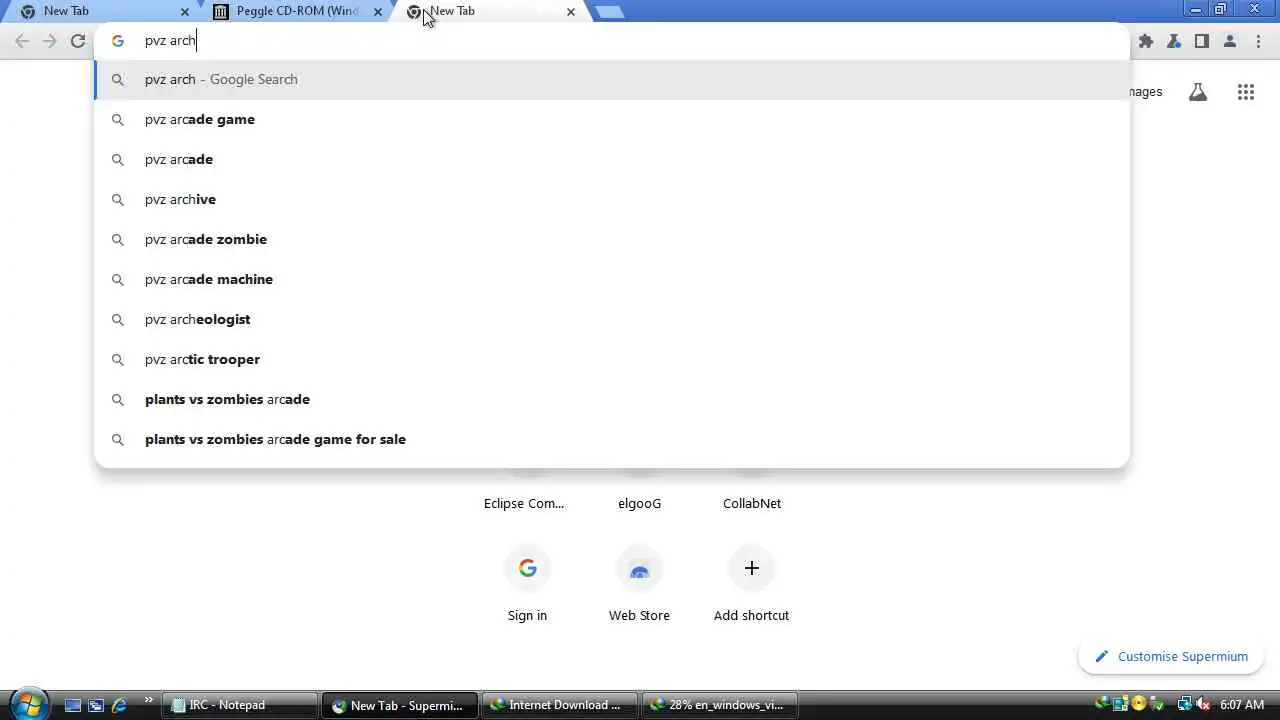Launch Internet Explorer from quick launch
Image resolution: width=1280 pixels, height=720 pixels.
click(119, 705)
